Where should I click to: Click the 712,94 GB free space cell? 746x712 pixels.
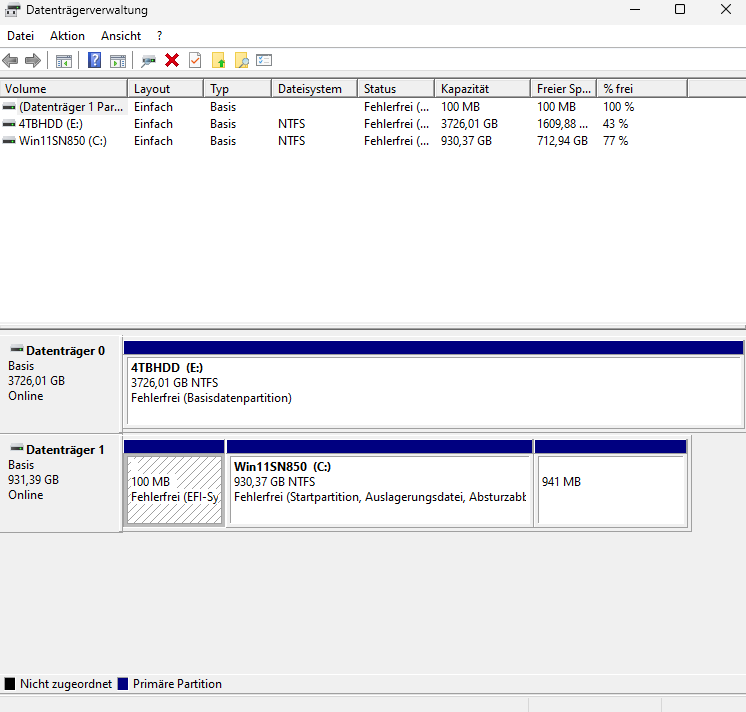click(x=562, y=141)
